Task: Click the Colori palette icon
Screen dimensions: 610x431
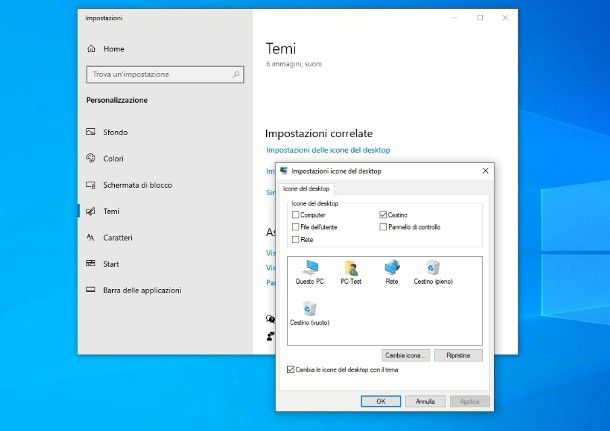Action: pos(91,158)
